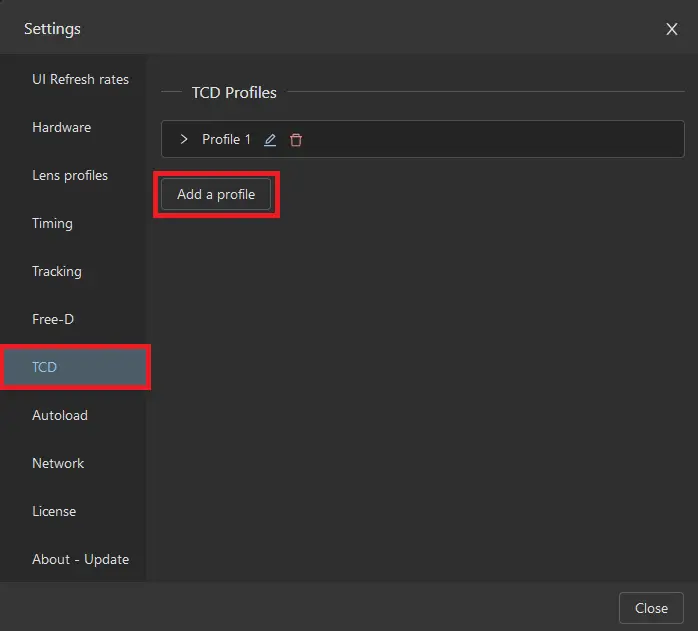Expand Profile 1 chevron arrow
Image resolution: width=698 pixels, height=631 pixels.
point(184,140)
